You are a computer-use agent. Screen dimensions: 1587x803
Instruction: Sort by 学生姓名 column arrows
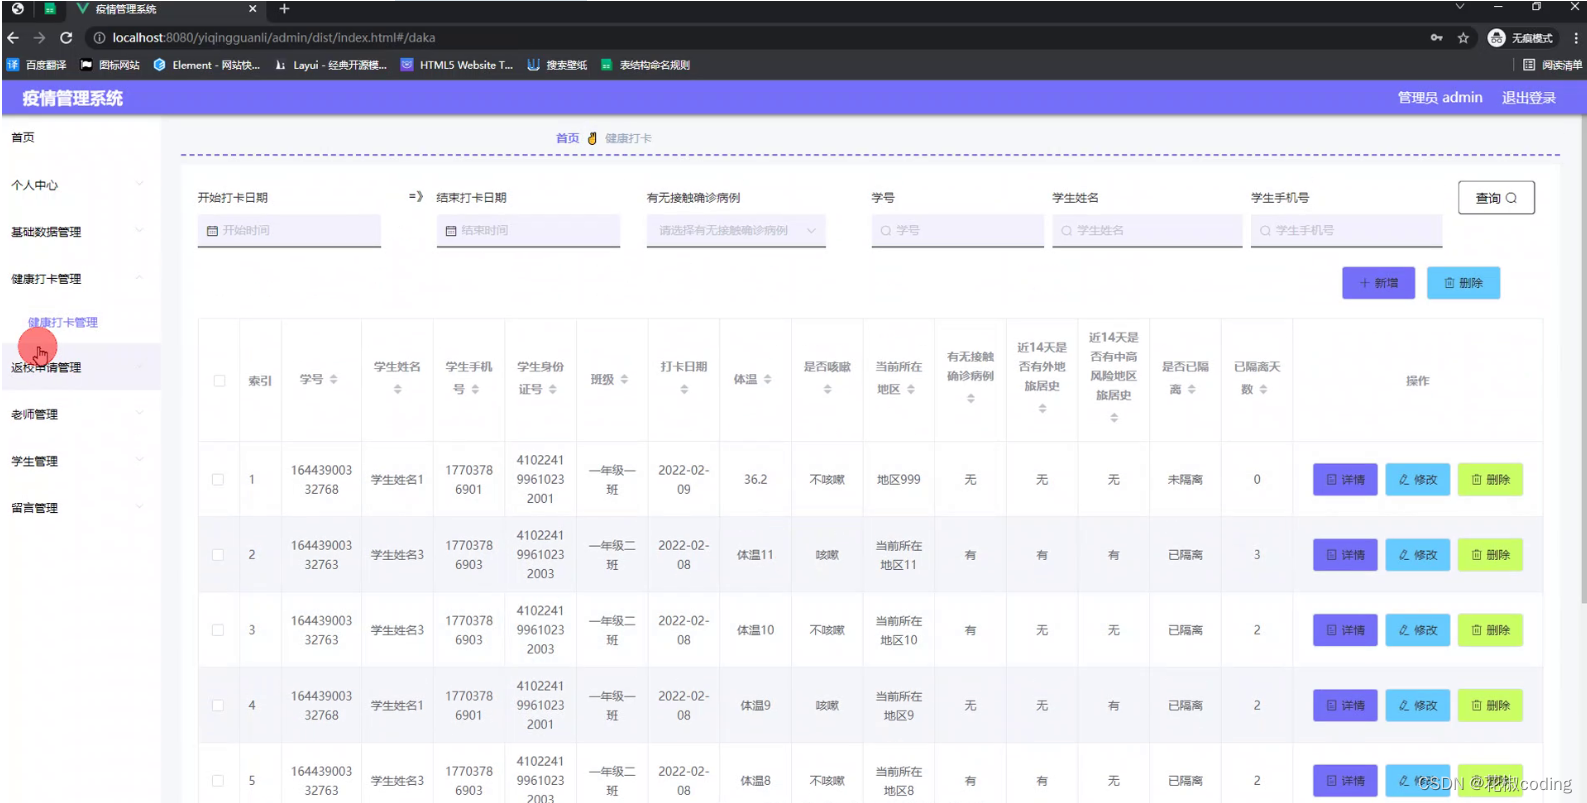397,390
